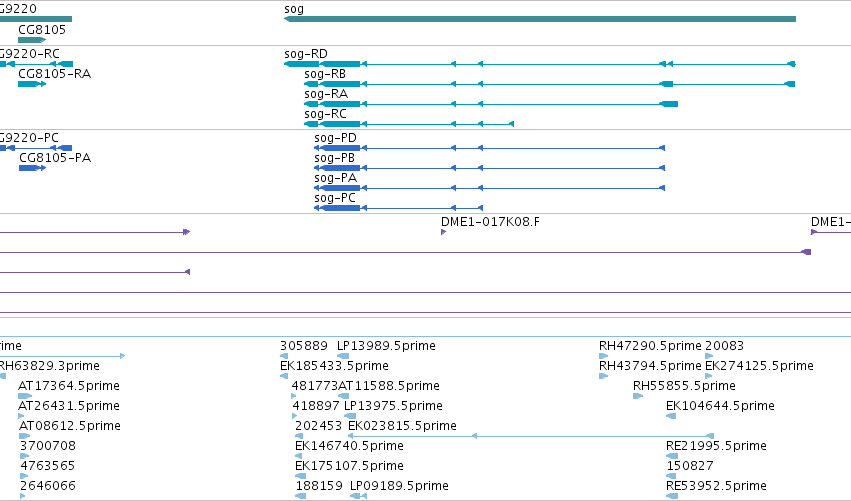Select EST RH43794.5prime
Image resolution: width=851 pixels, height=501 pixels.
(604, 376)
